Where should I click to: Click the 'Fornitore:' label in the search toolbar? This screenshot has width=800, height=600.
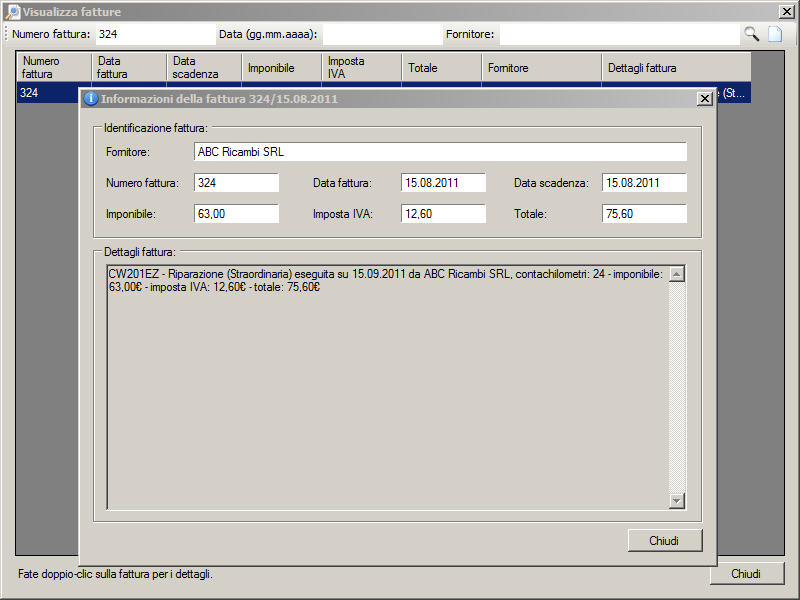coord(470,34)
